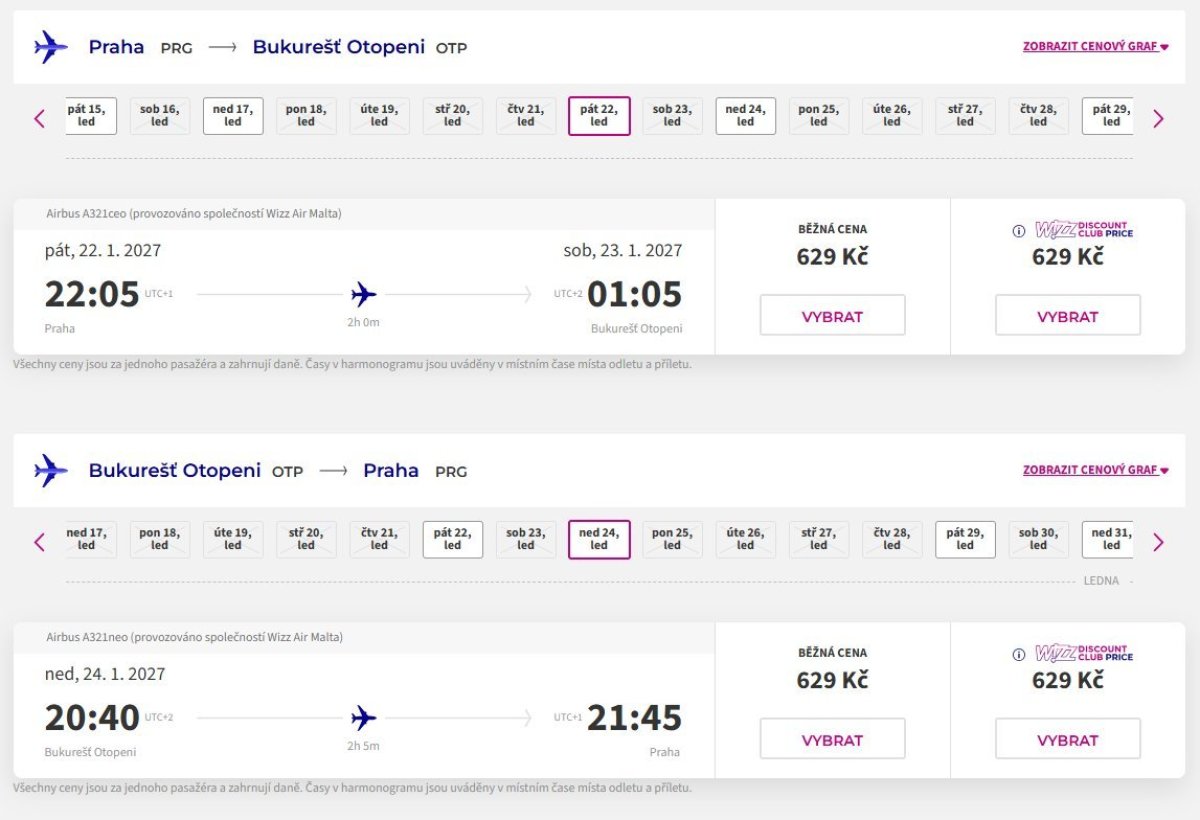Screen dimensions: 1200x820
Task: Choose regular price for the 22:05 Praha flight
Action: coord(832,315)
